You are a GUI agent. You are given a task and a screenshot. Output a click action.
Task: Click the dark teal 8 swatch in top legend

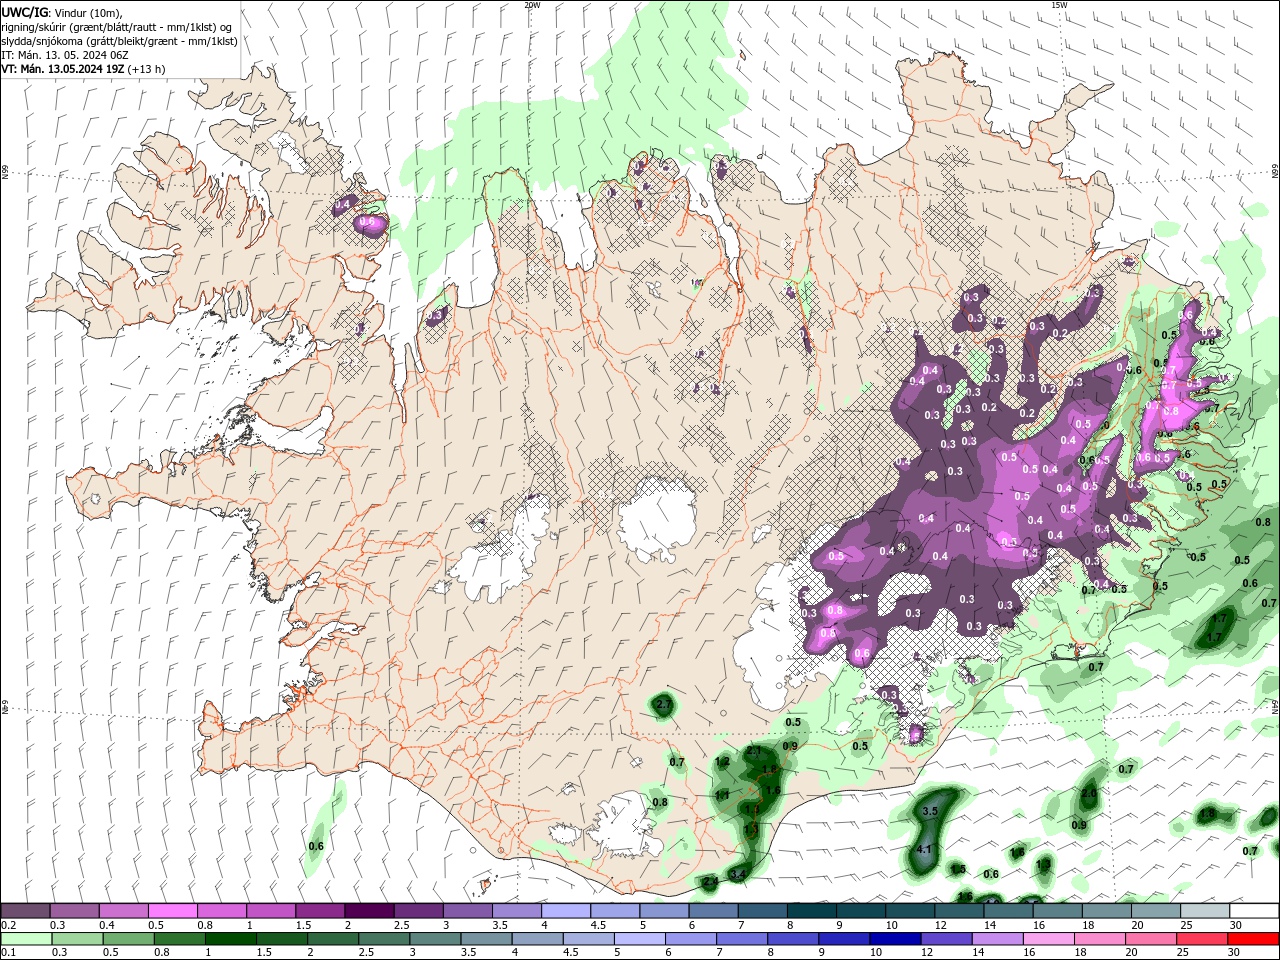click(812, 911)
